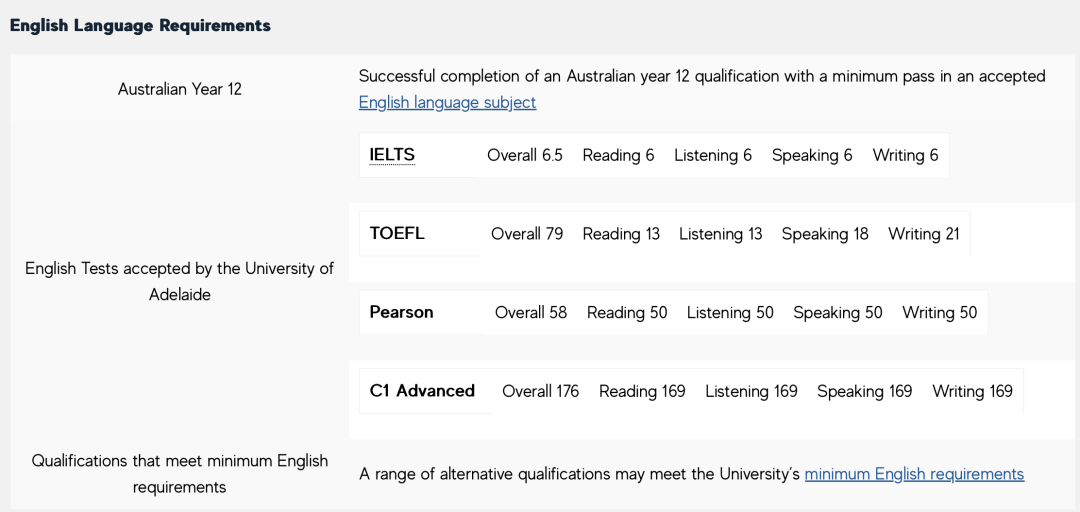
Task: Click the English Language Requirements heading
Action: [140, 25]
